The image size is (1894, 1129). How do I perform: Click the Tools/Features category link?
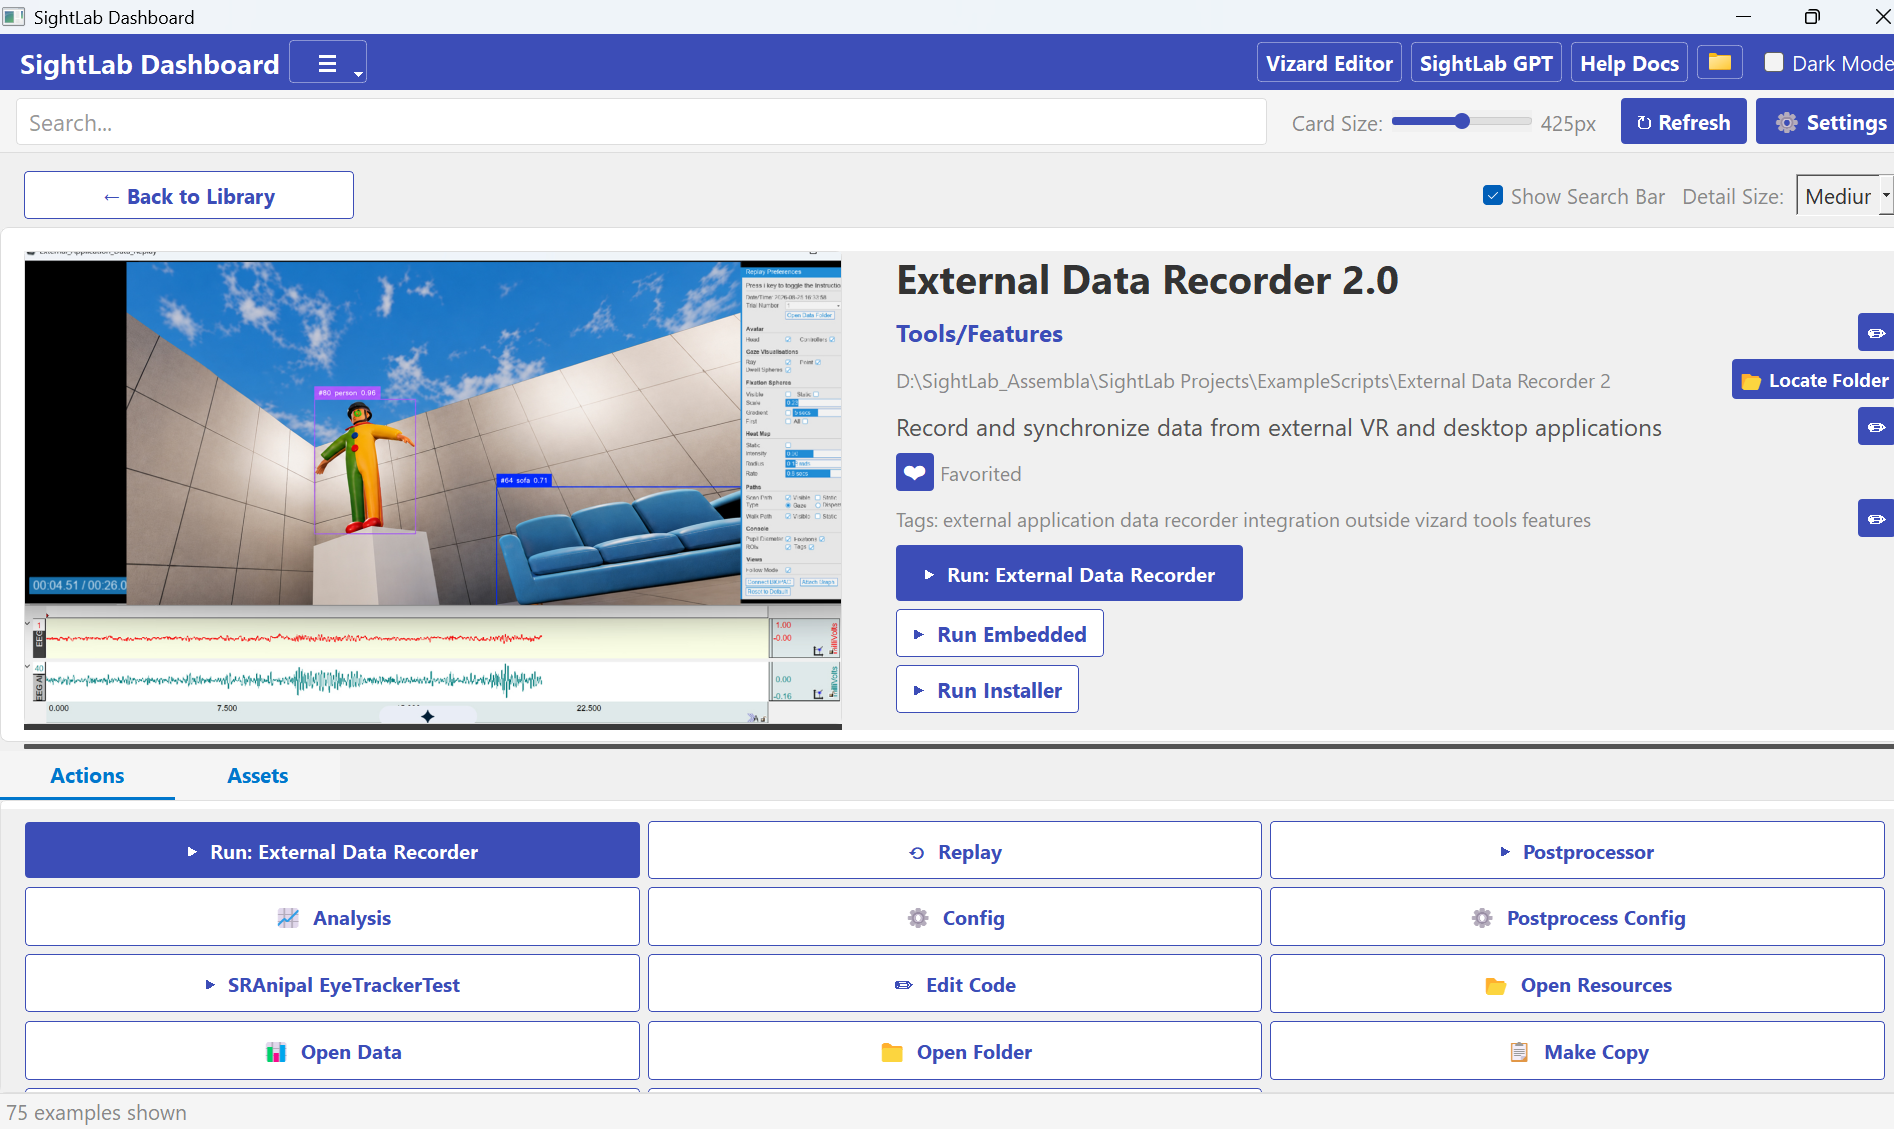[x=979, y=333]
